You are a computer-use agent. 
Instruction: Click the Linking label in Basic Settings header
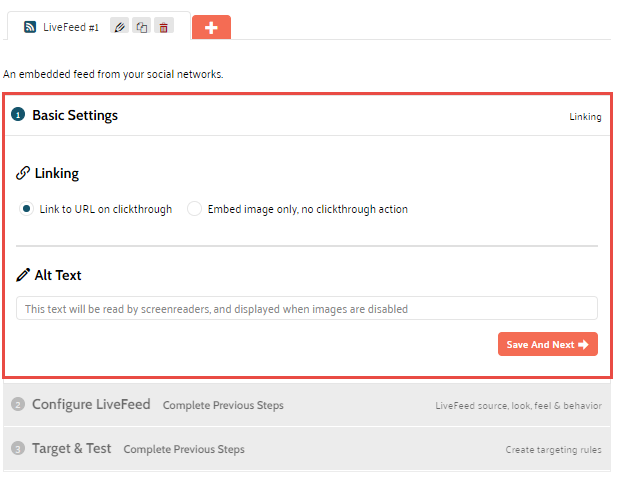pyautogui.click(x=585, y=117)
